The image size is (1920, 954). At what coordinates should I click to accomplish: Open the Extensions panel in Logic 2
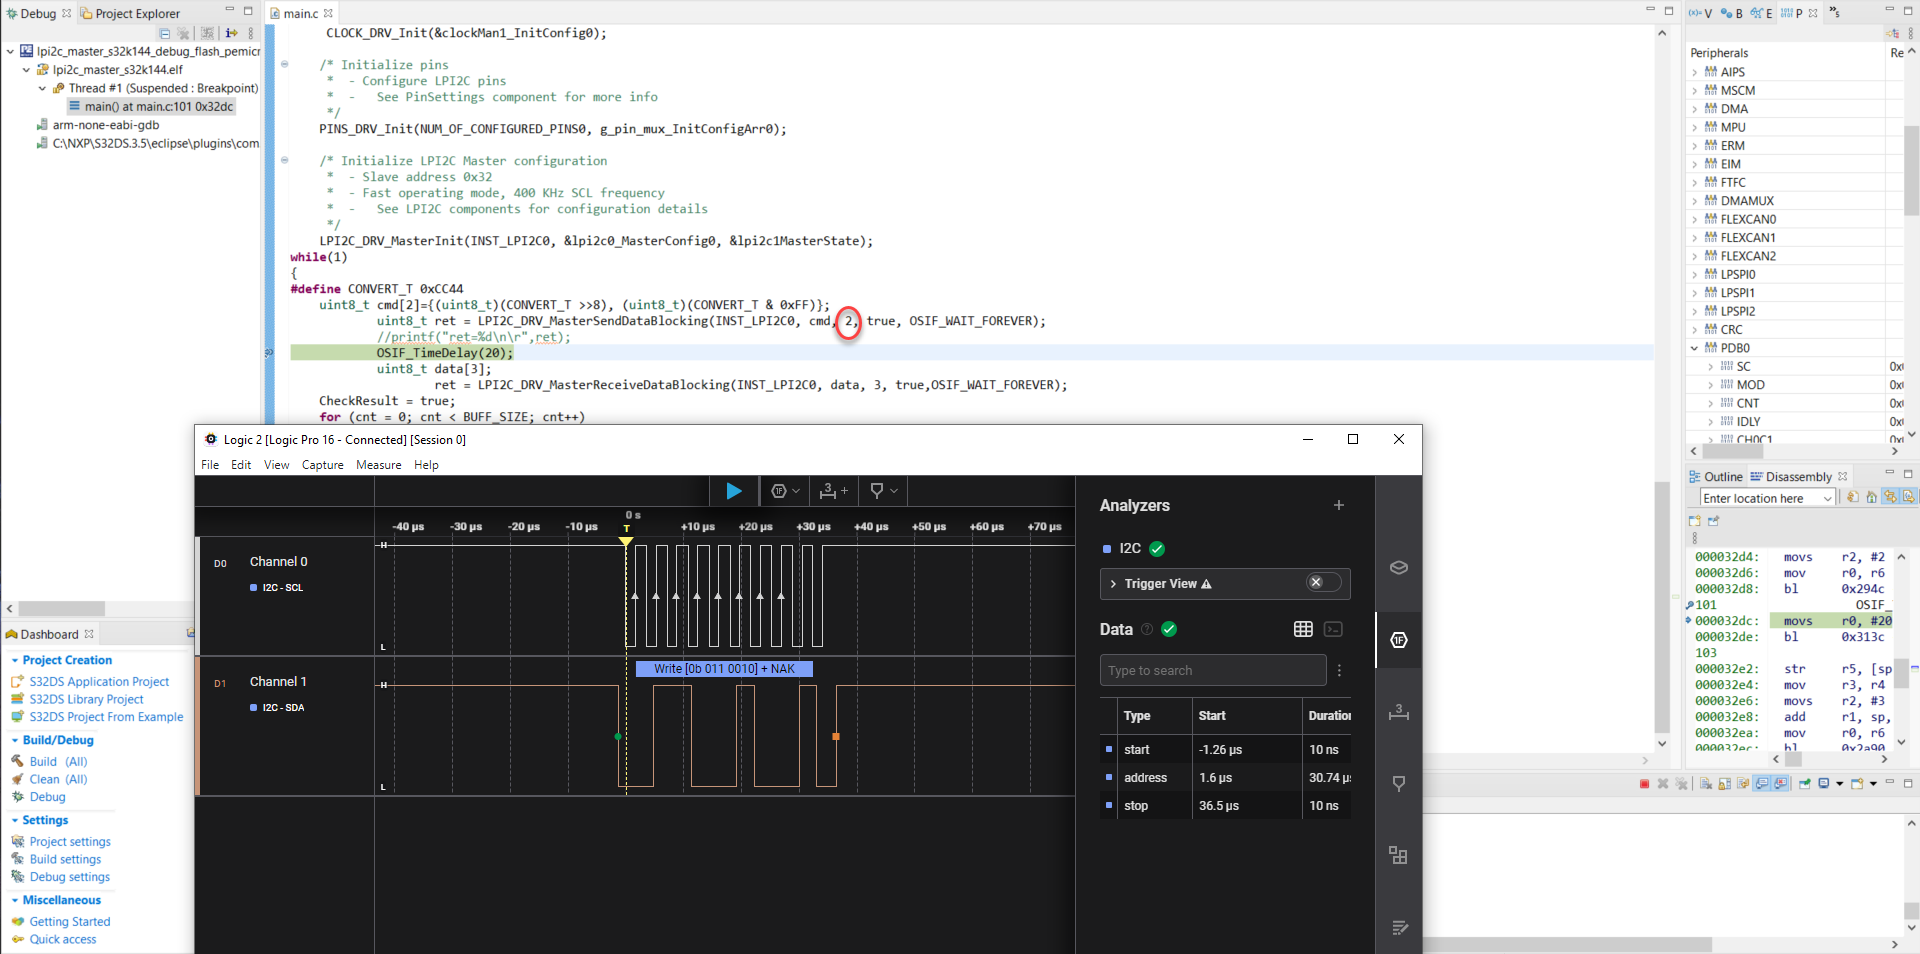[x=1399, y=855]
